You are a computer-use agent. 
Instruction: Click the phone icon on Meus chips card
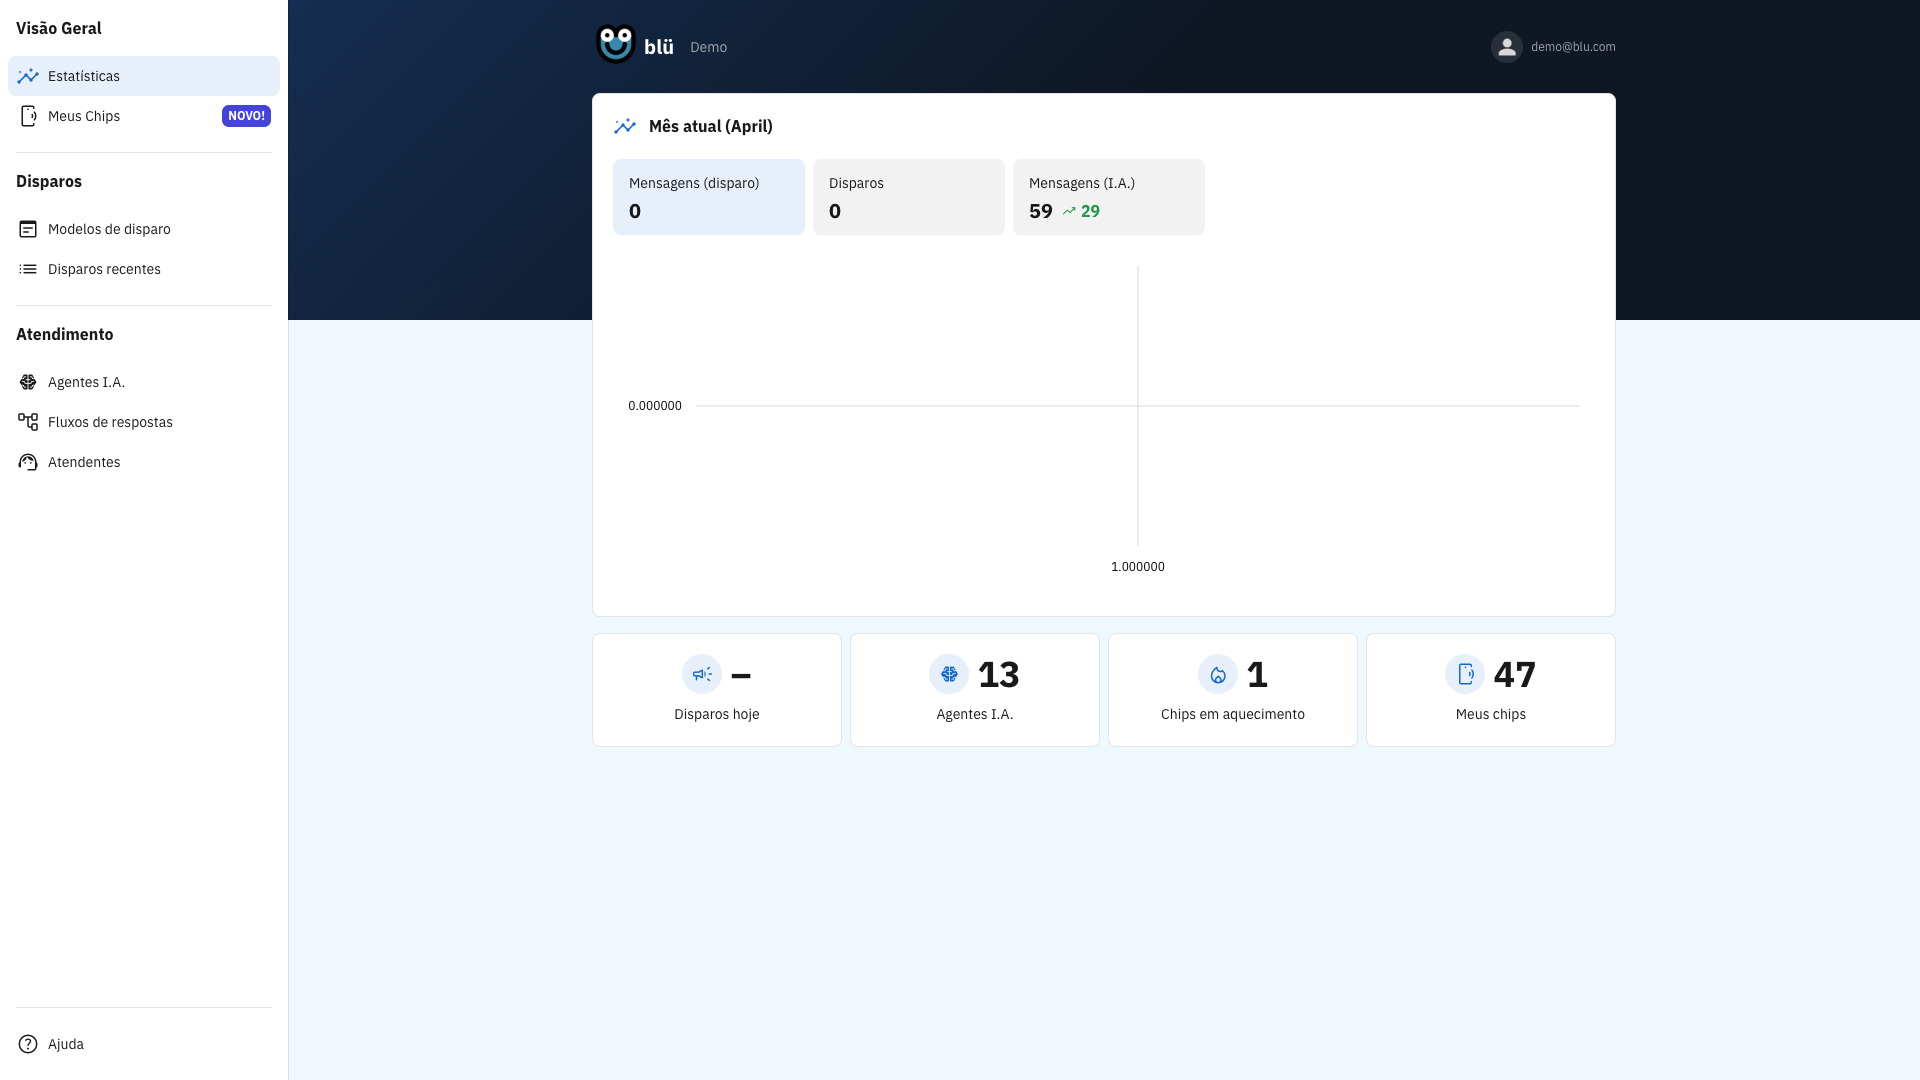pyautogui.click(x=1465, y=674)
